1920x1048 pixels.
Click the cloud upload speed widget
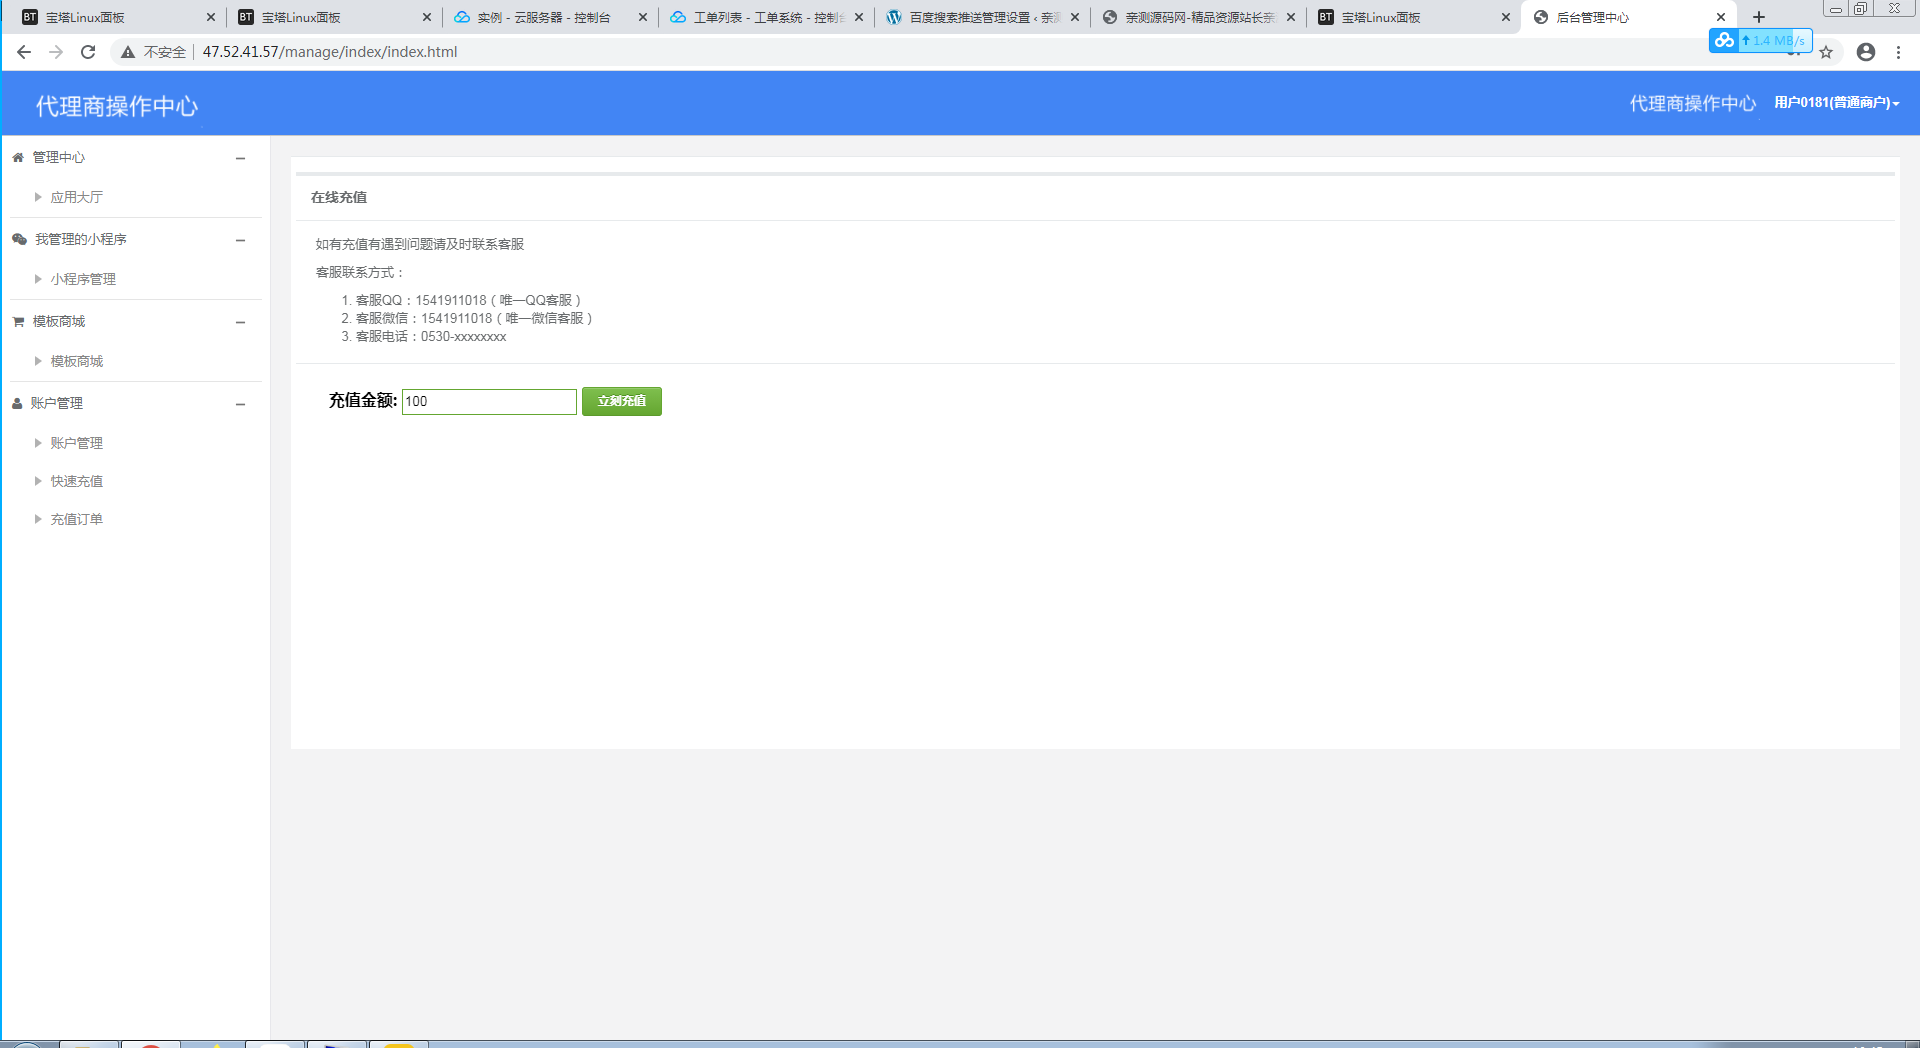tap(1761, 40)
